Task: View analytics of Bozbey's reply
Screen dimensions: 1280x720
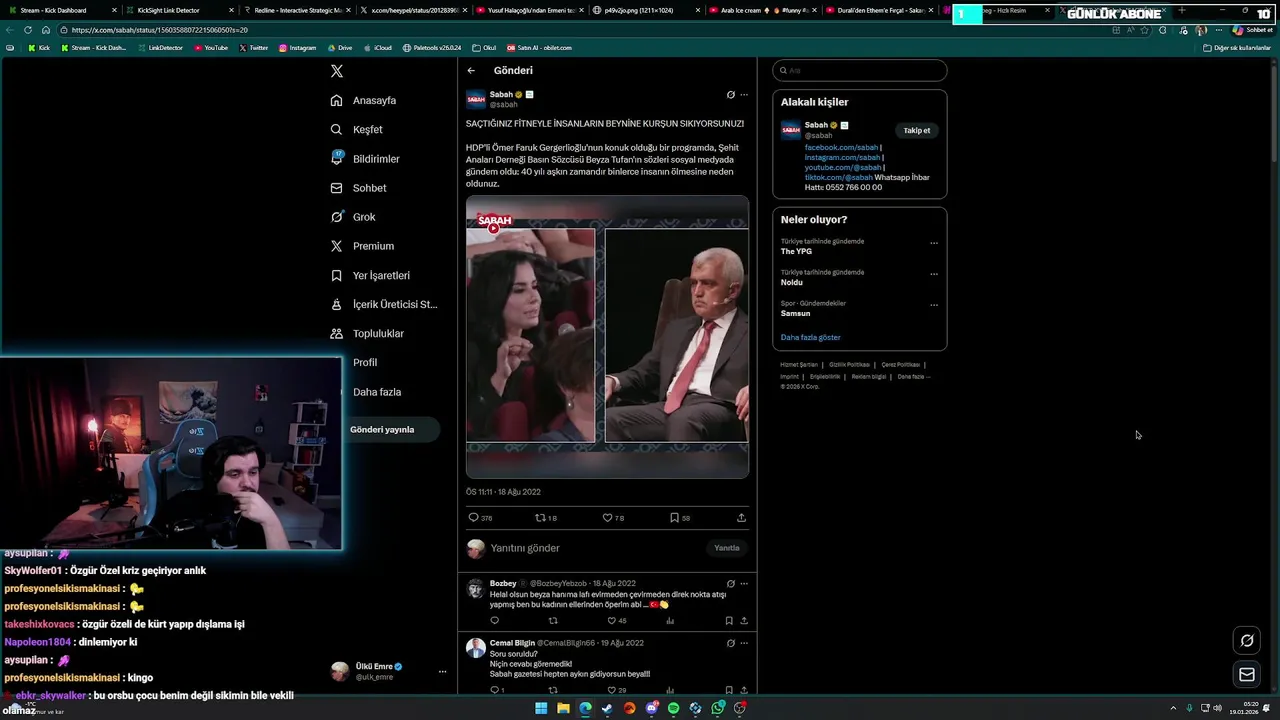Action: coord(670,621)
